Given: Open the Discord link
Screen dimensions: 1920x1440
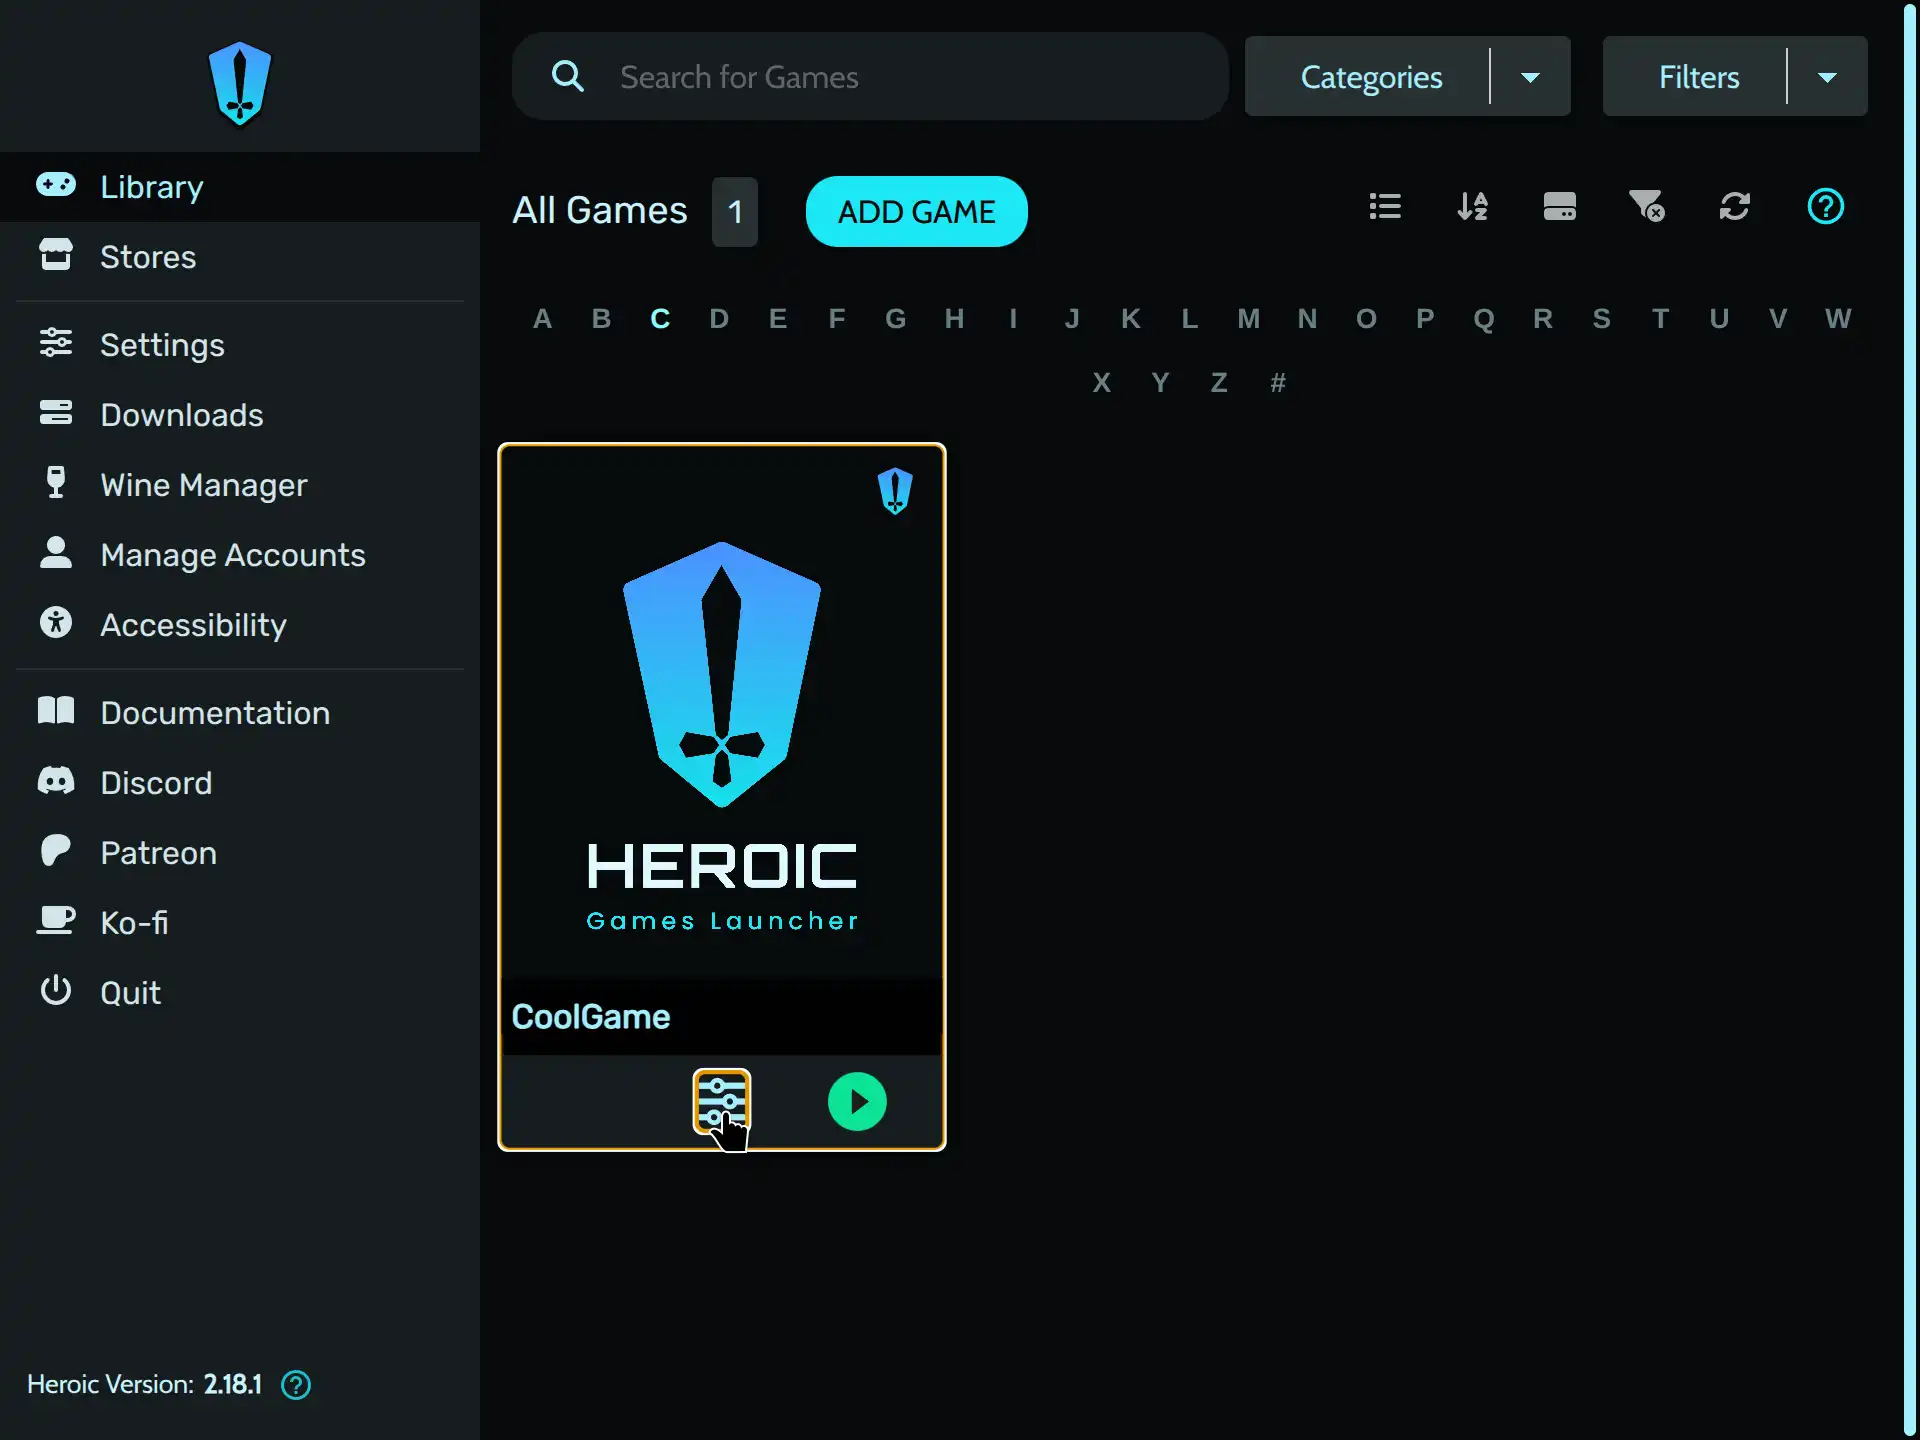Looking at the screenshot, I should (155, 782).
